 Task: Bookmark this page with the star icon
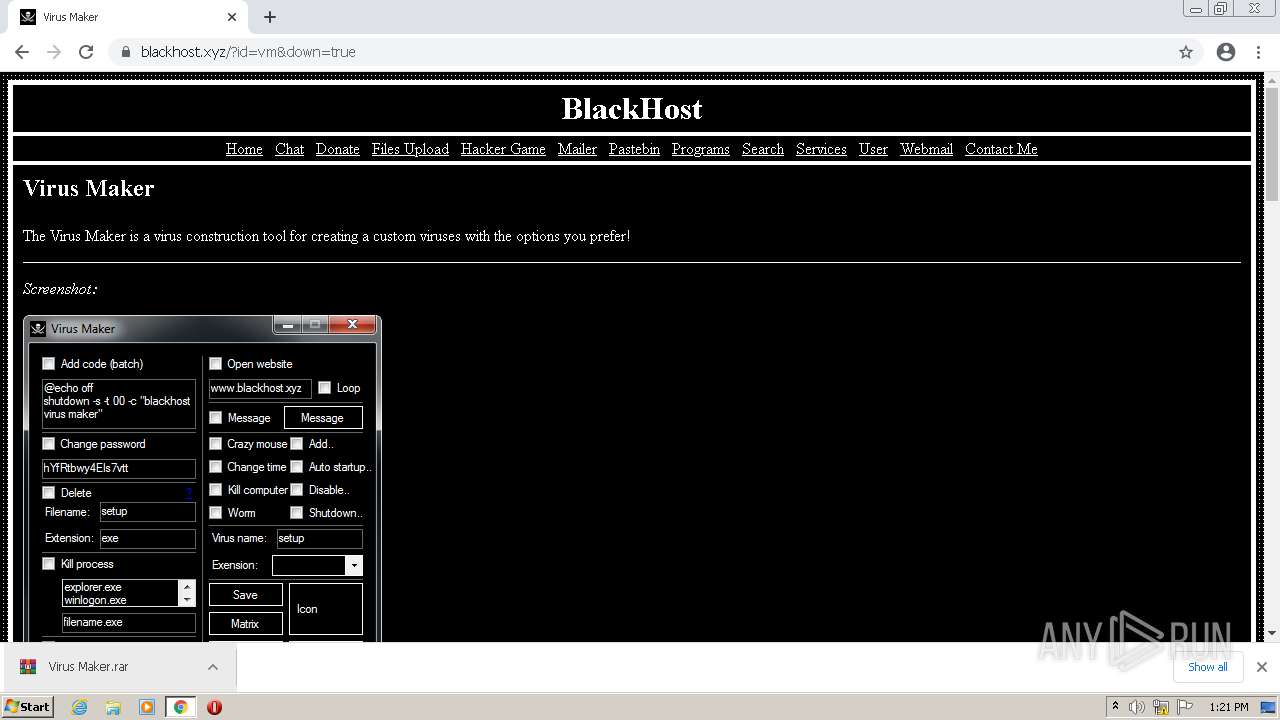pyautogui.click(x=1186, y=52)
